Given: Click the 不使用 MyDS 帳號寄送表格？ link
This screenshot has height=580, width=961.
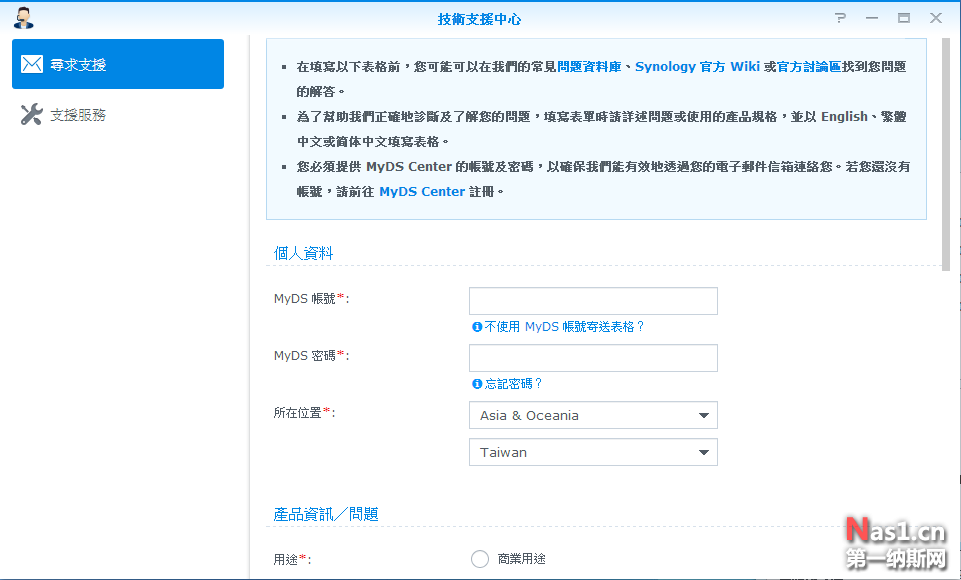Looking at the screenshot, I should point(564,327).
